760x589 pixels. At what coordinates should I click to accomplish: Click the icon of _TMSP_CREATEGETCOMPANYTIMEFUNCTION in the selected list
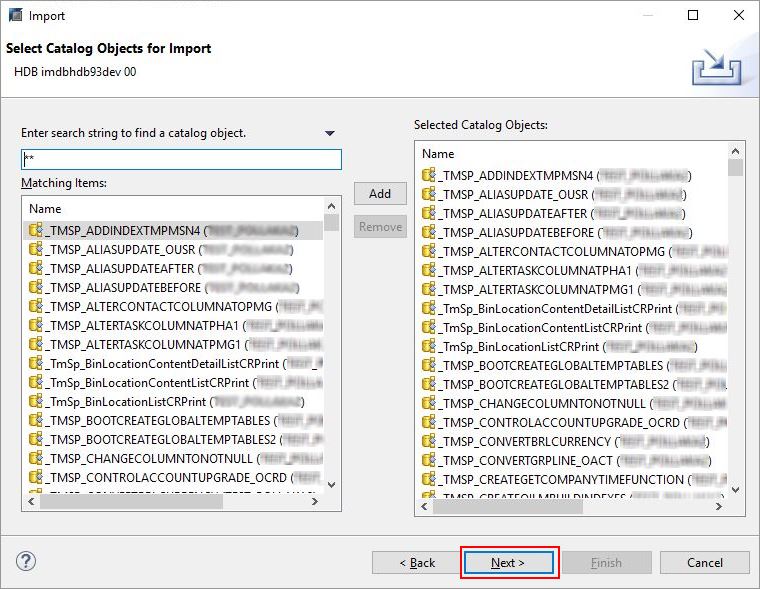point(429,480)
